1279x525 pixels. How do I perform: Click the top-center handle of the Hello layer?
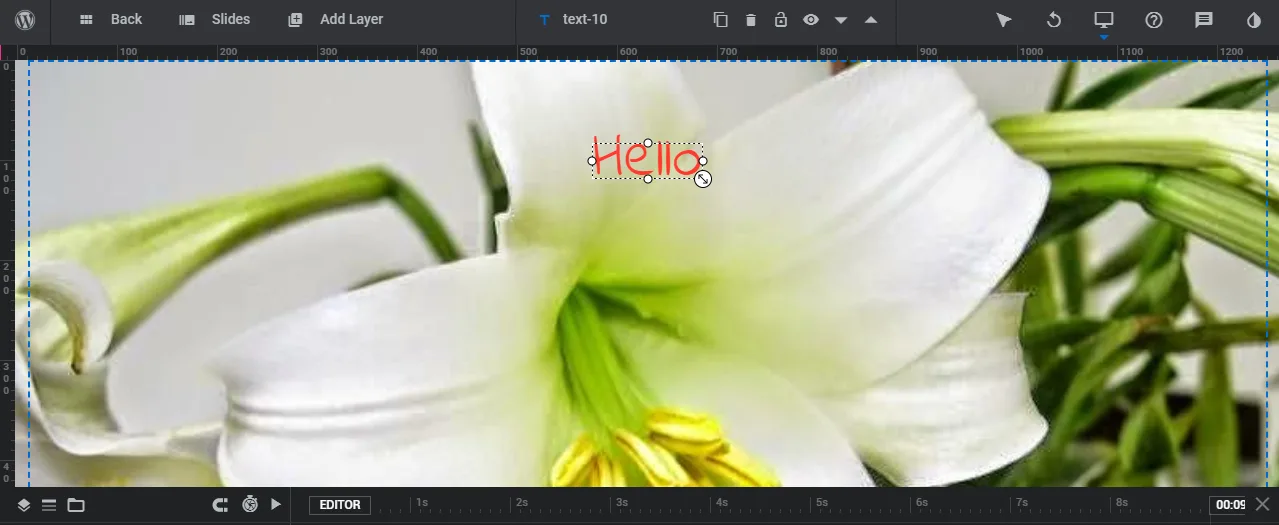click(x=648, y=143)
